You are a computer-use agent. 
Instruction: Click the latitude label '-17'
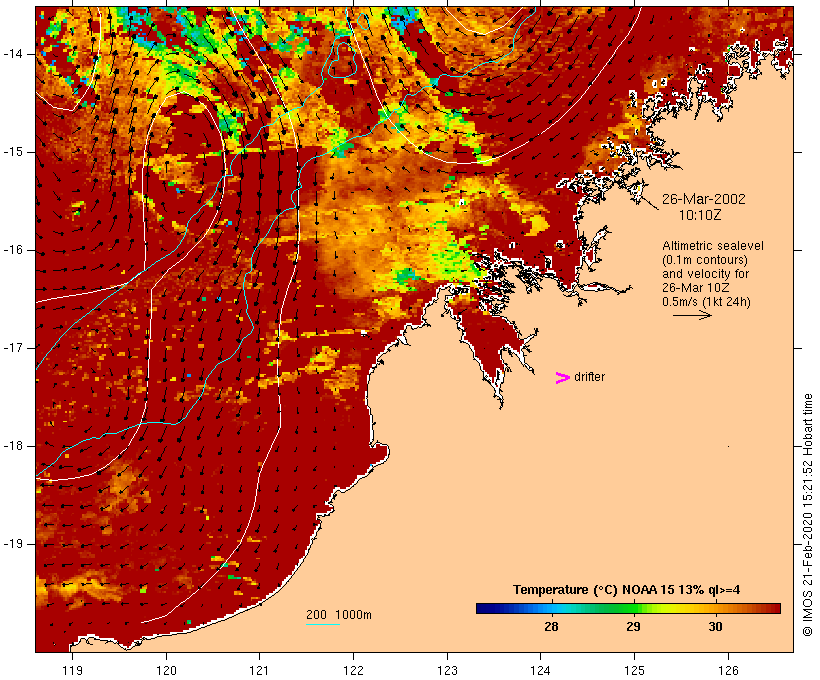[x=13, y=348]
